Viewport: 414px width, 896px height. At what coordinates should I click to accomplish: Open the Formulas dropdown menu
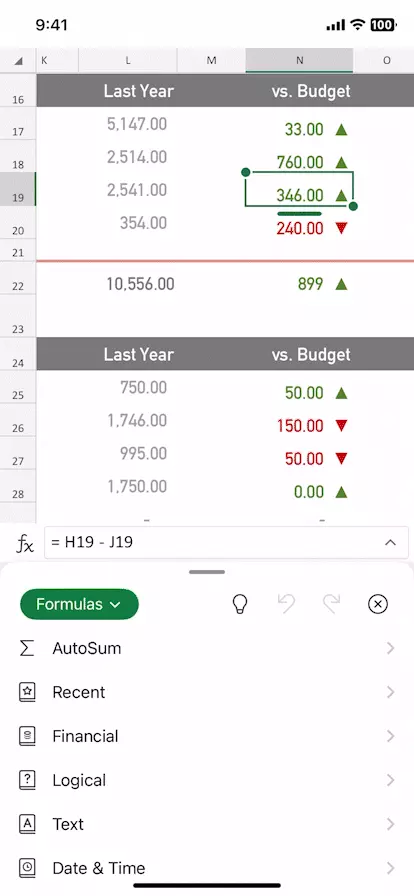79,604
